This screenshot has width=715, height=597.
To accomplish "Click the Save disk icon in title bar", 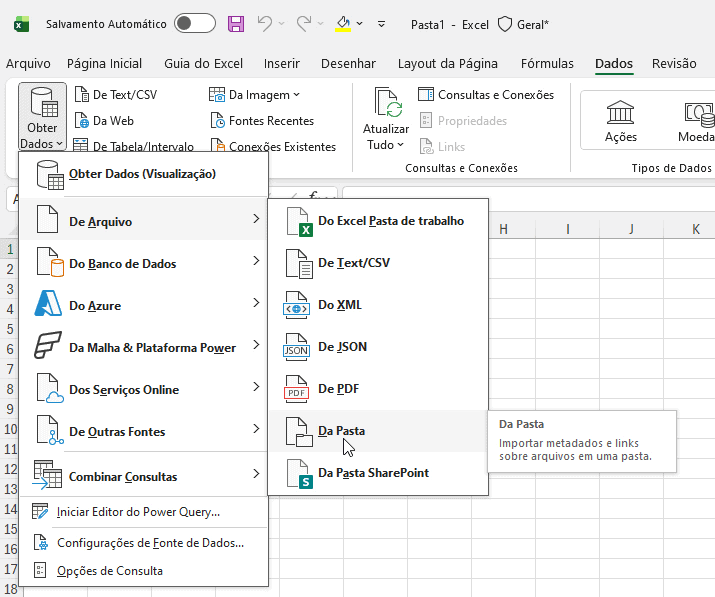I will coord(236,23).
